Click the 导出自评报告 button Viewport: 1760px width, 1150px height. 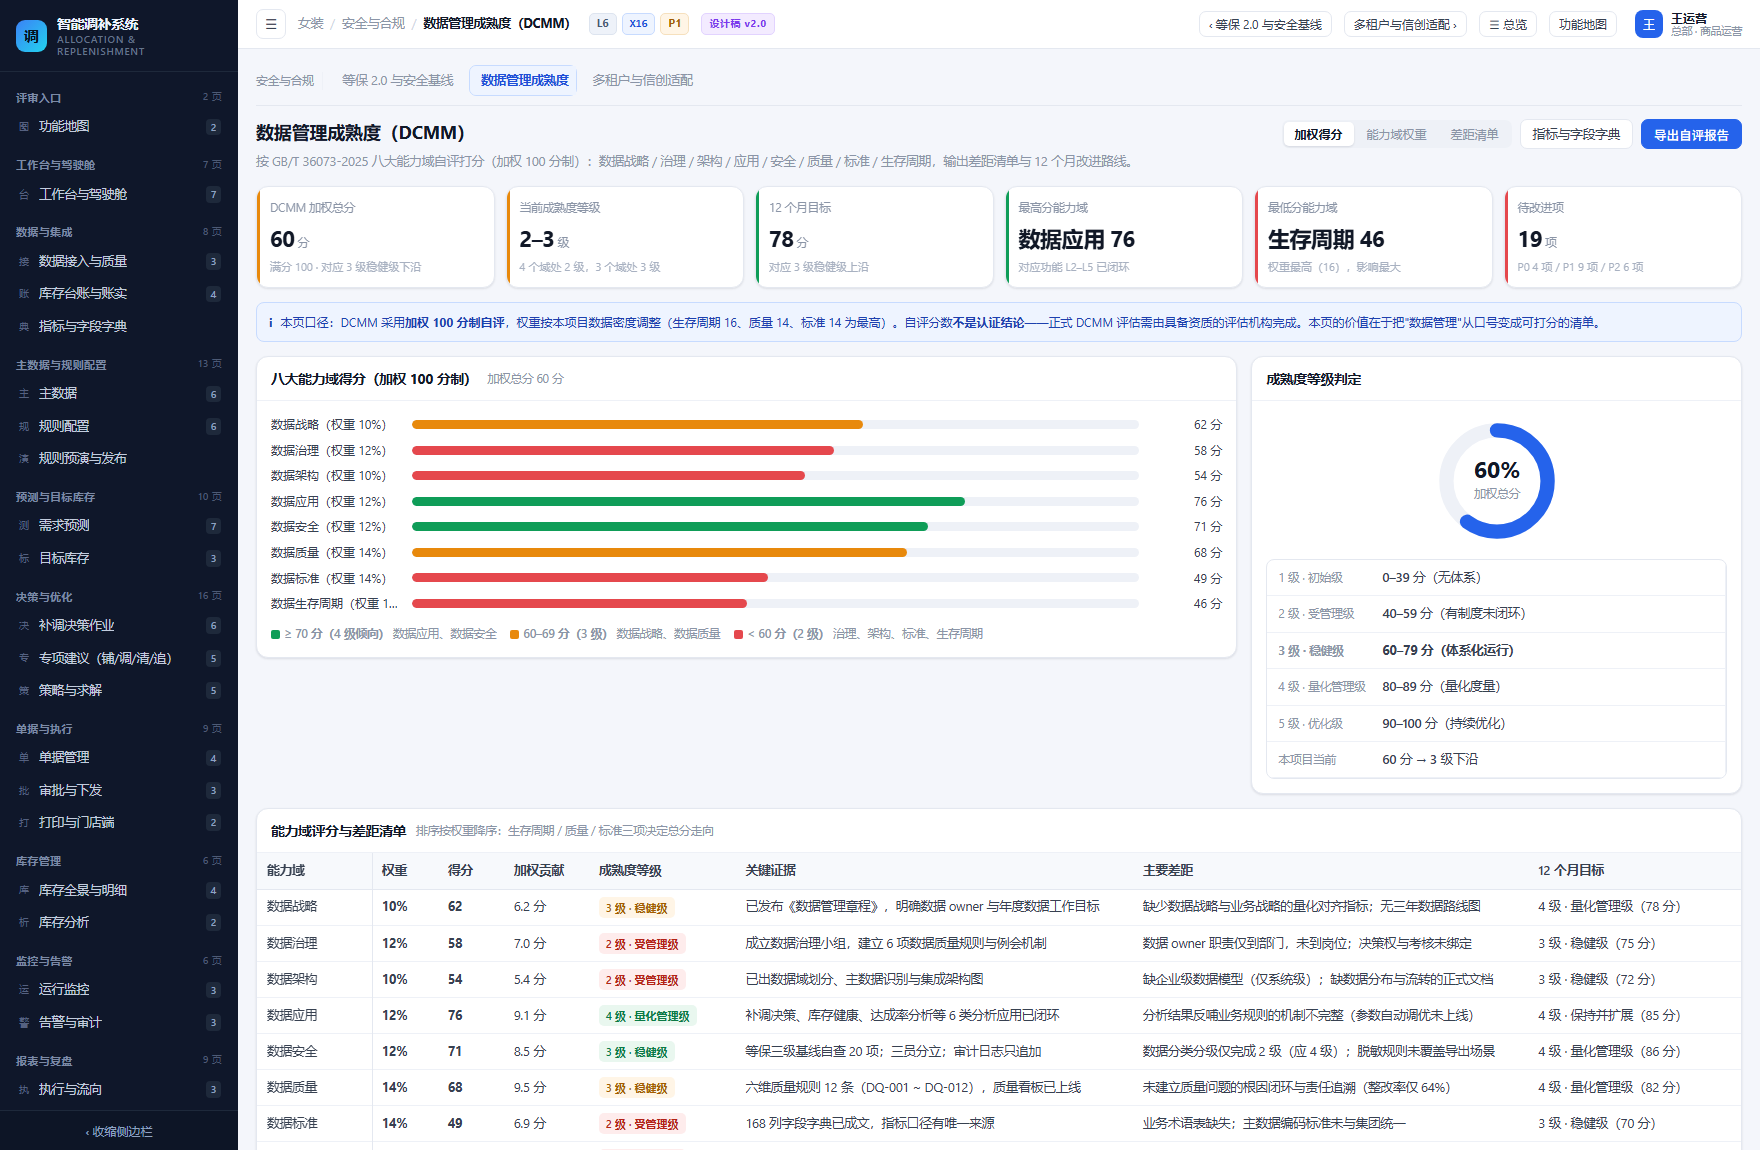click(1691, 134)
